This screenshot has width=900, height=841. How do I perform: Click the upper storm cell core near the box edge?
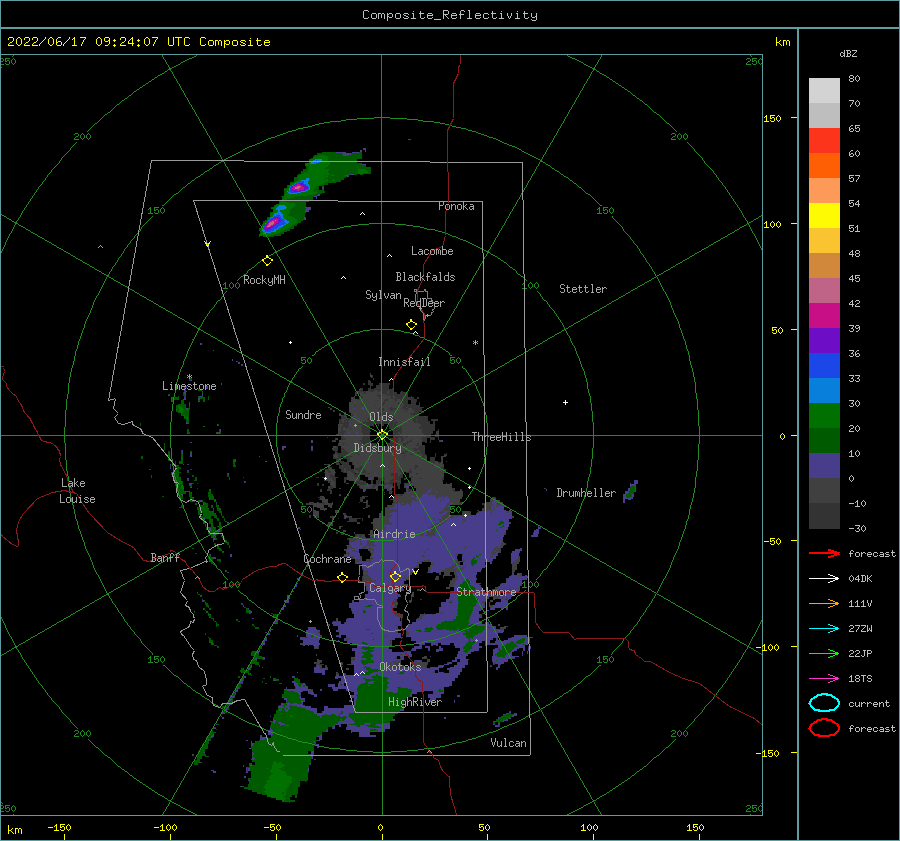(x=298, y=187)
